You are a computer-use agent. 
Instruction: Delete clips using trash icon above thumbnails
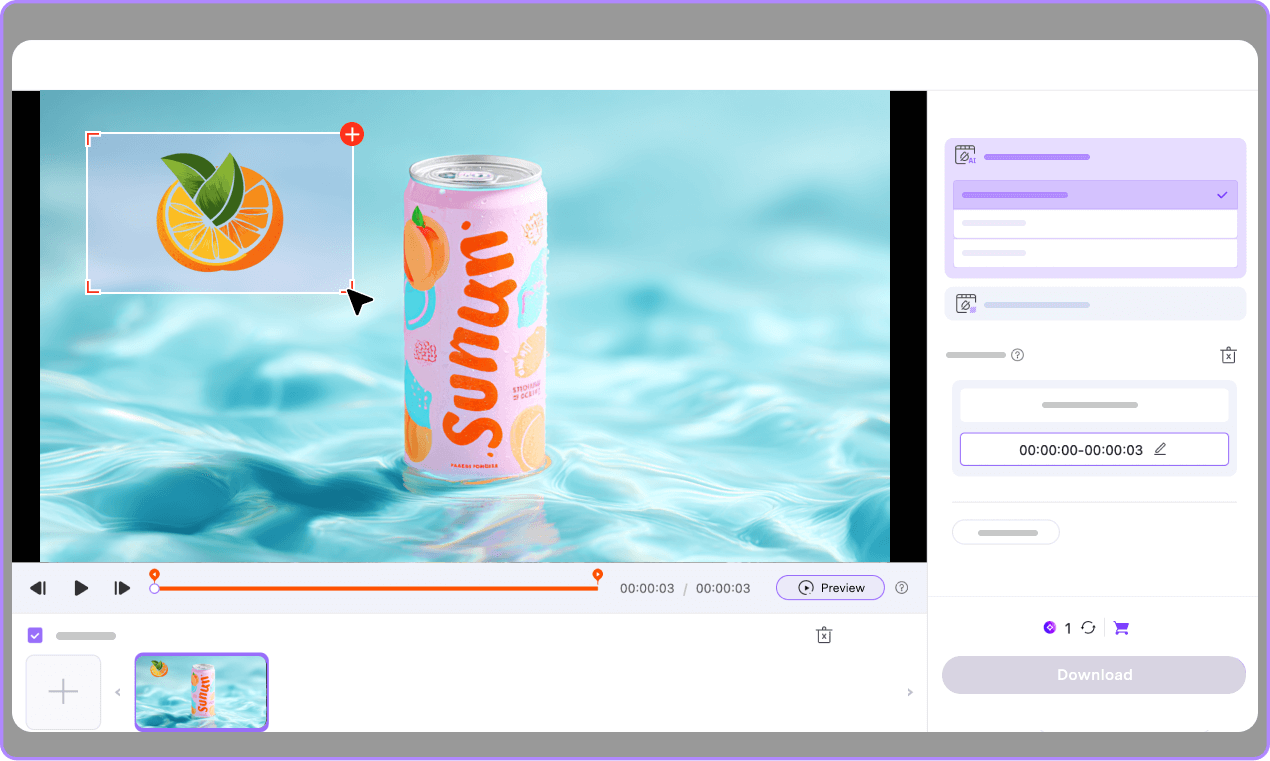[824, 635]
